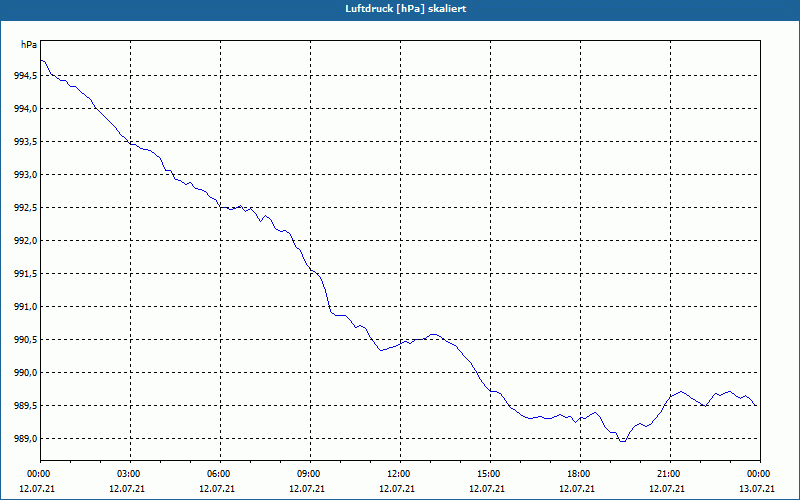Screen dimensions: 800x500
Task: Click the 00:00 time label for 12.07.21
Action: click(40, 474)
